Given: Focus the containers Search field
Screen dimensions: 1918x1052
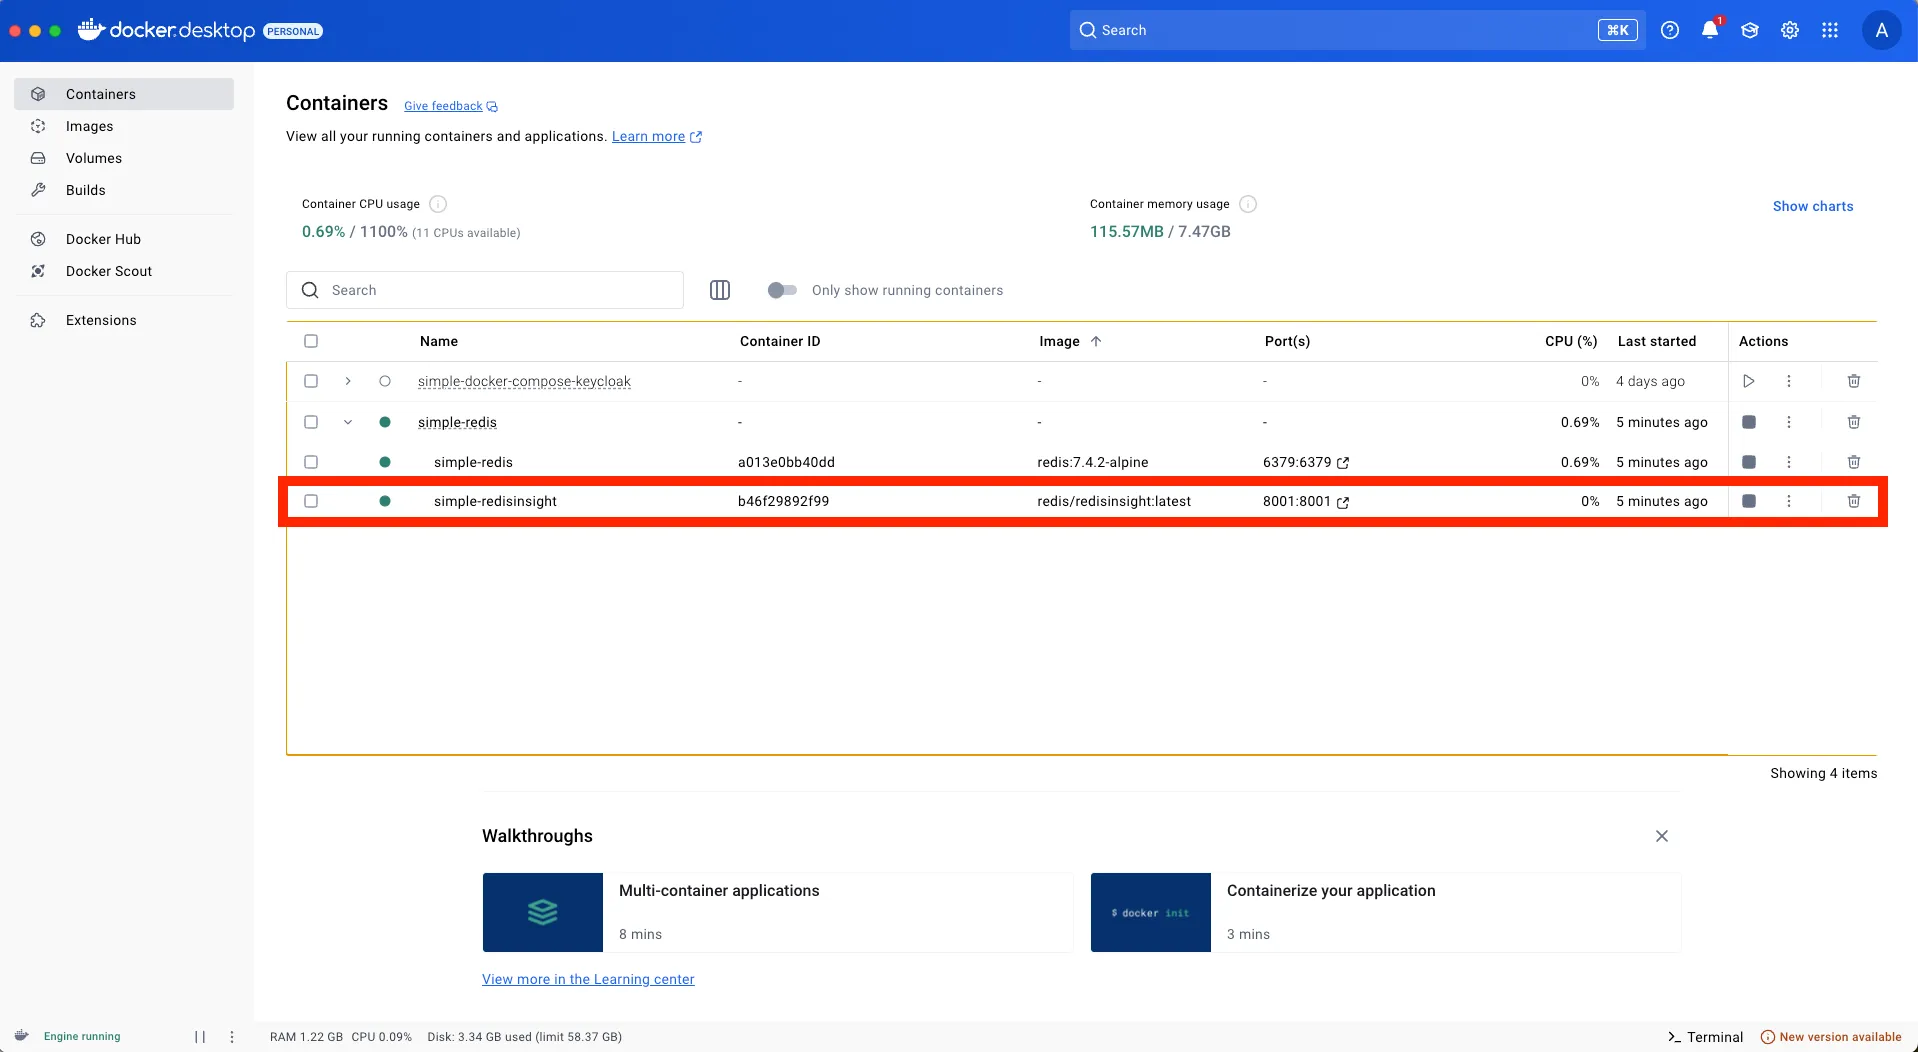Looking at the screenshot, I should click(x=485, y=290).
